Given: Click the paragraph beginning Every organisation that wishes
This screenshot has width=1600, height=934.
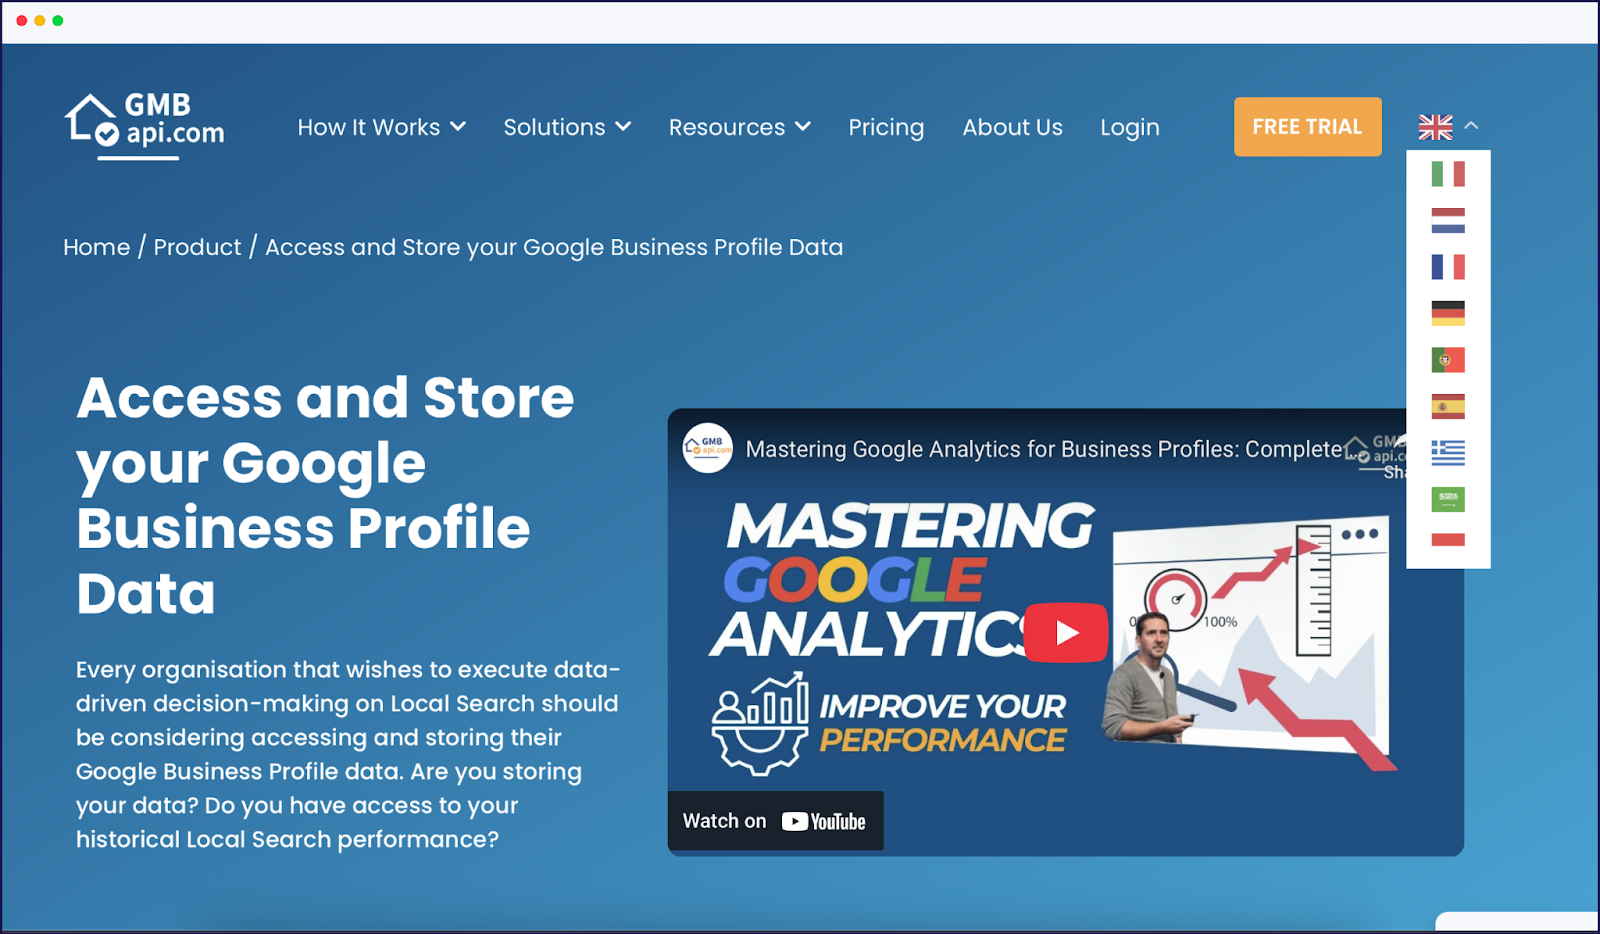Looking at the screenshot, I should click(x=348, y=754).
